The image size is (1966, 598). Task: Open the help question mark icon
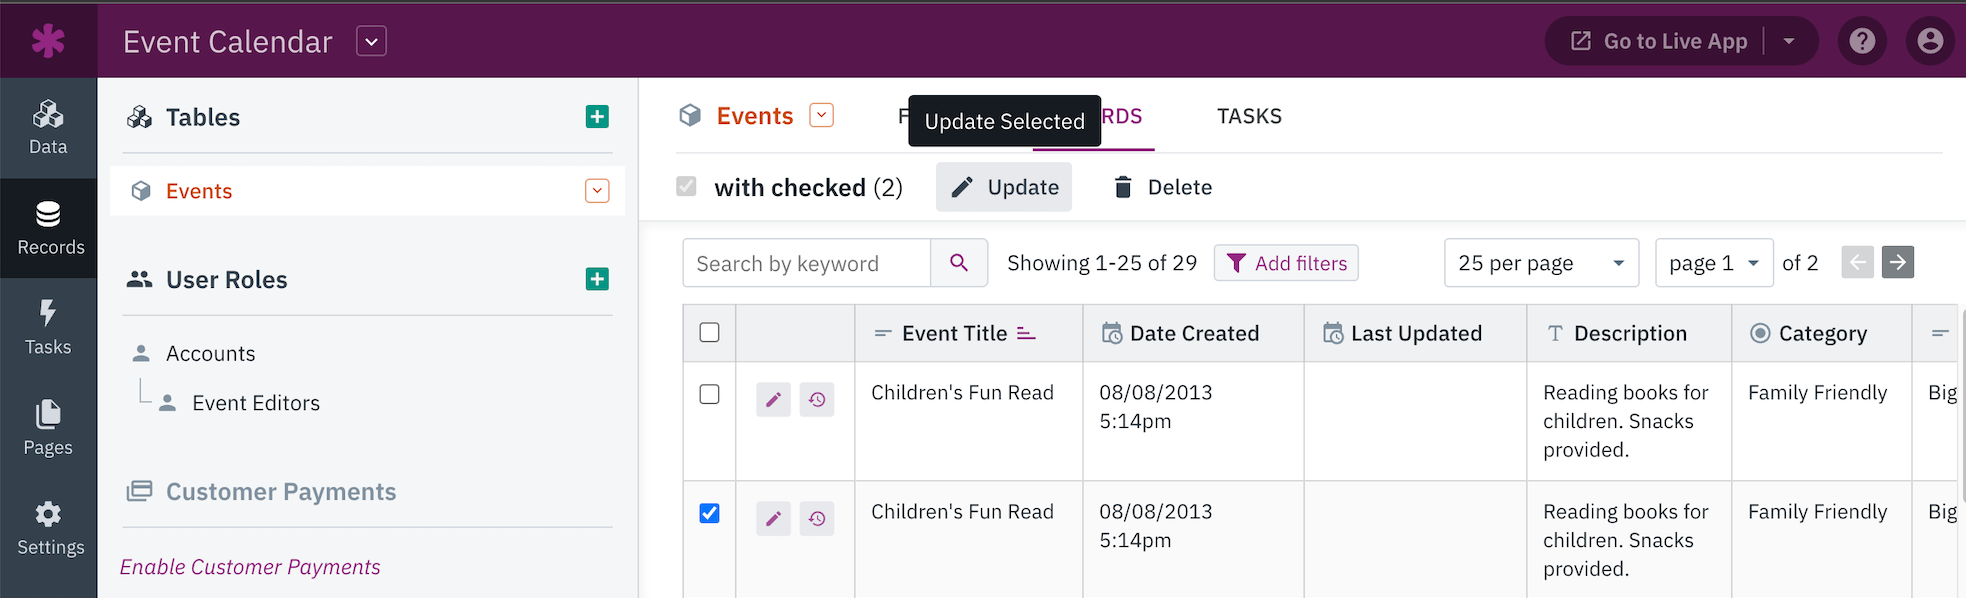(1862, 41)
